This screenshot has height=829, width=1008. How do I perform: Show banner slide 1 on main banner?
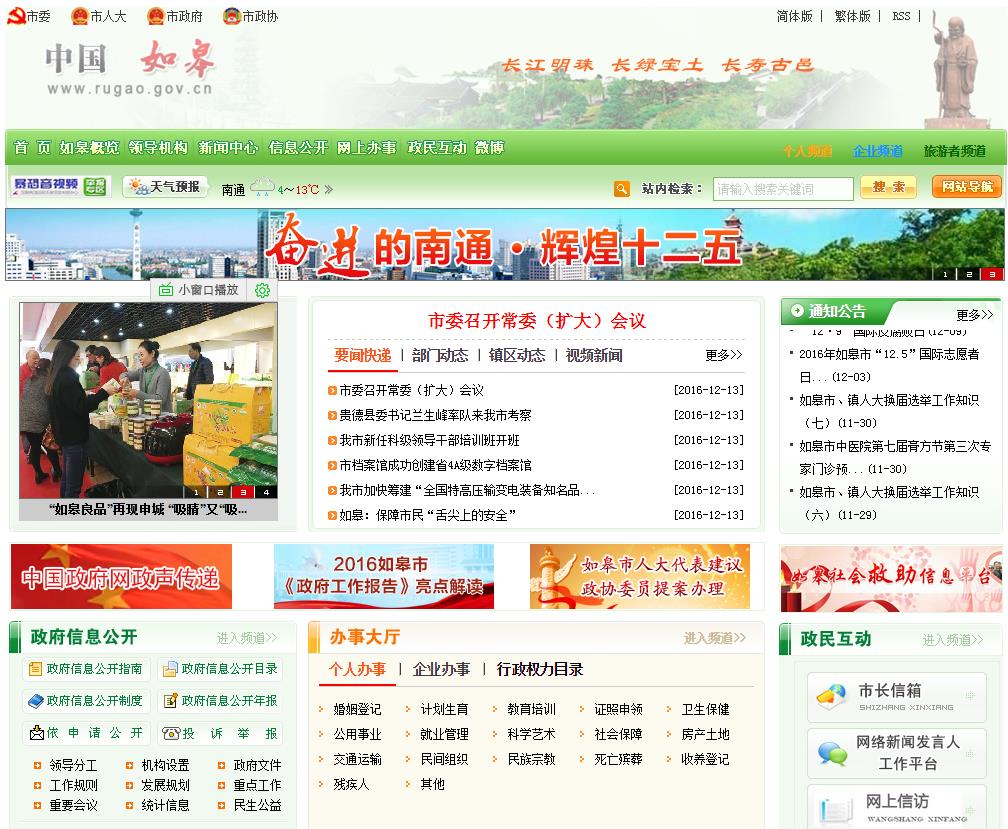(945, 274)
